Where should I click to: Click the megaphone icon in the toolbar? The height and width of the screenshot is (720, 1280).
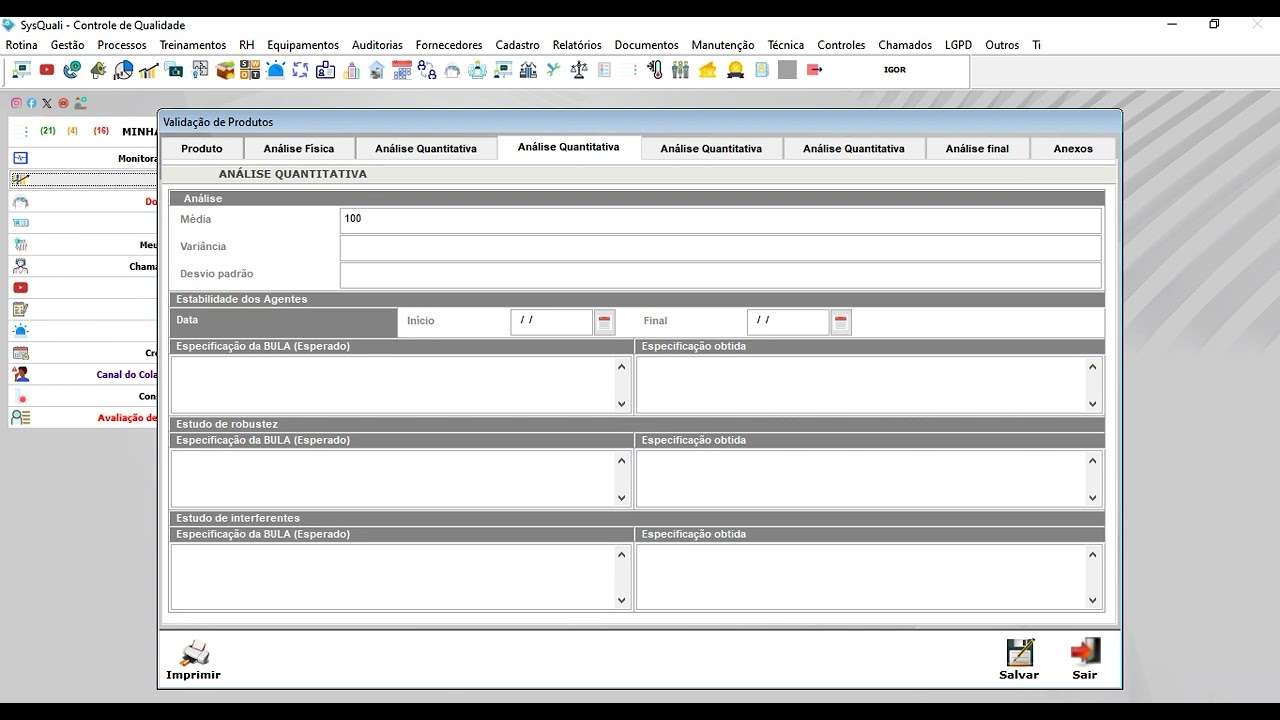(97, 70)
